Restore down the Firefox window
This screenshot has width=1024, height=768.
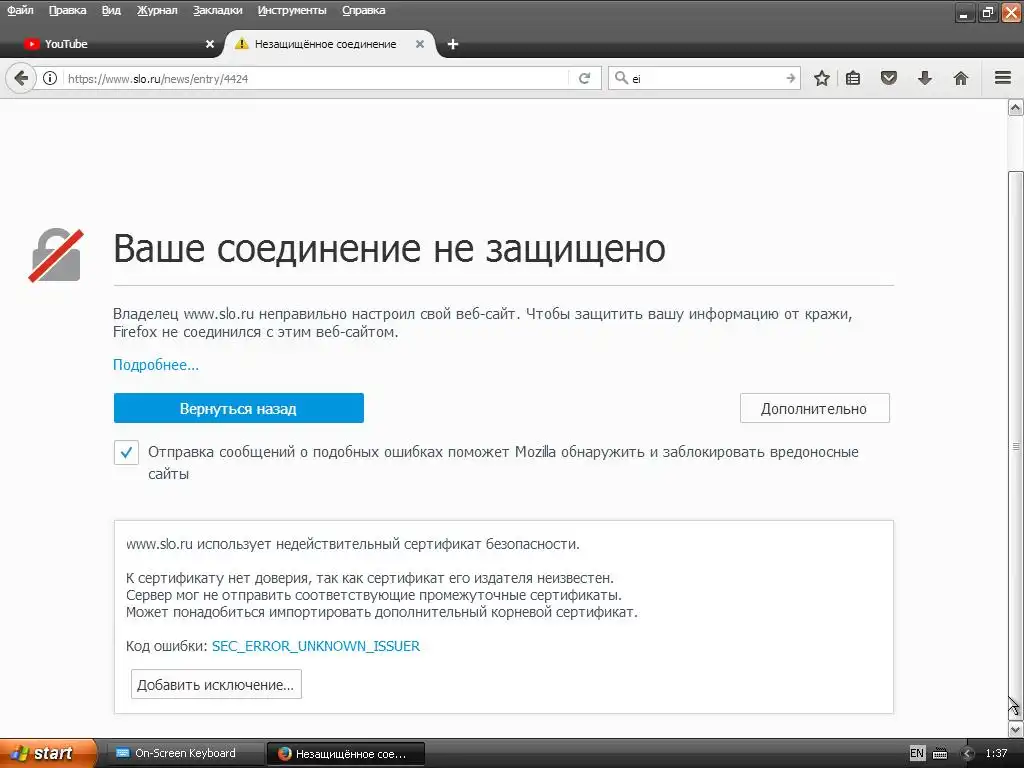pos(988,12)
